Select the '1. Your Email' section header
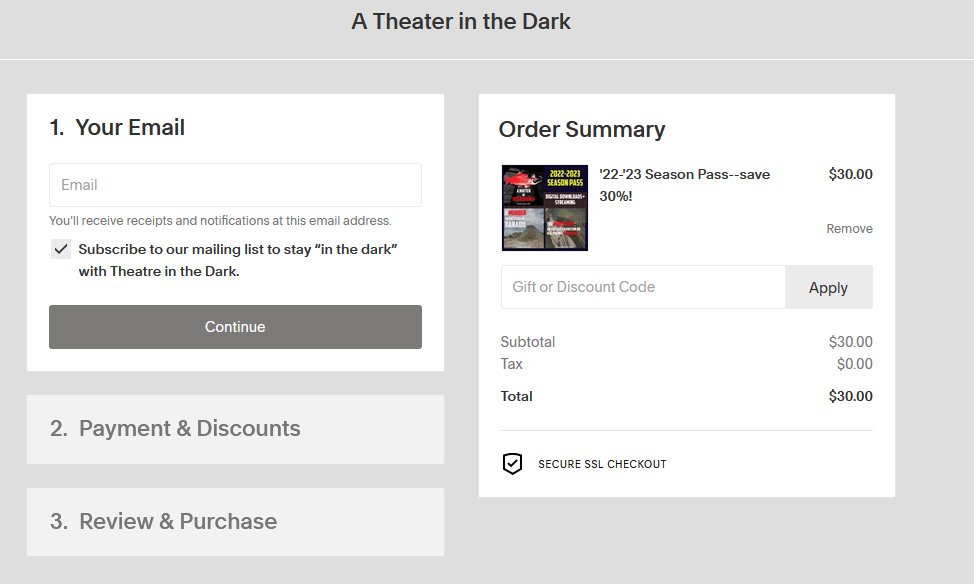 [x=122, y=127]
